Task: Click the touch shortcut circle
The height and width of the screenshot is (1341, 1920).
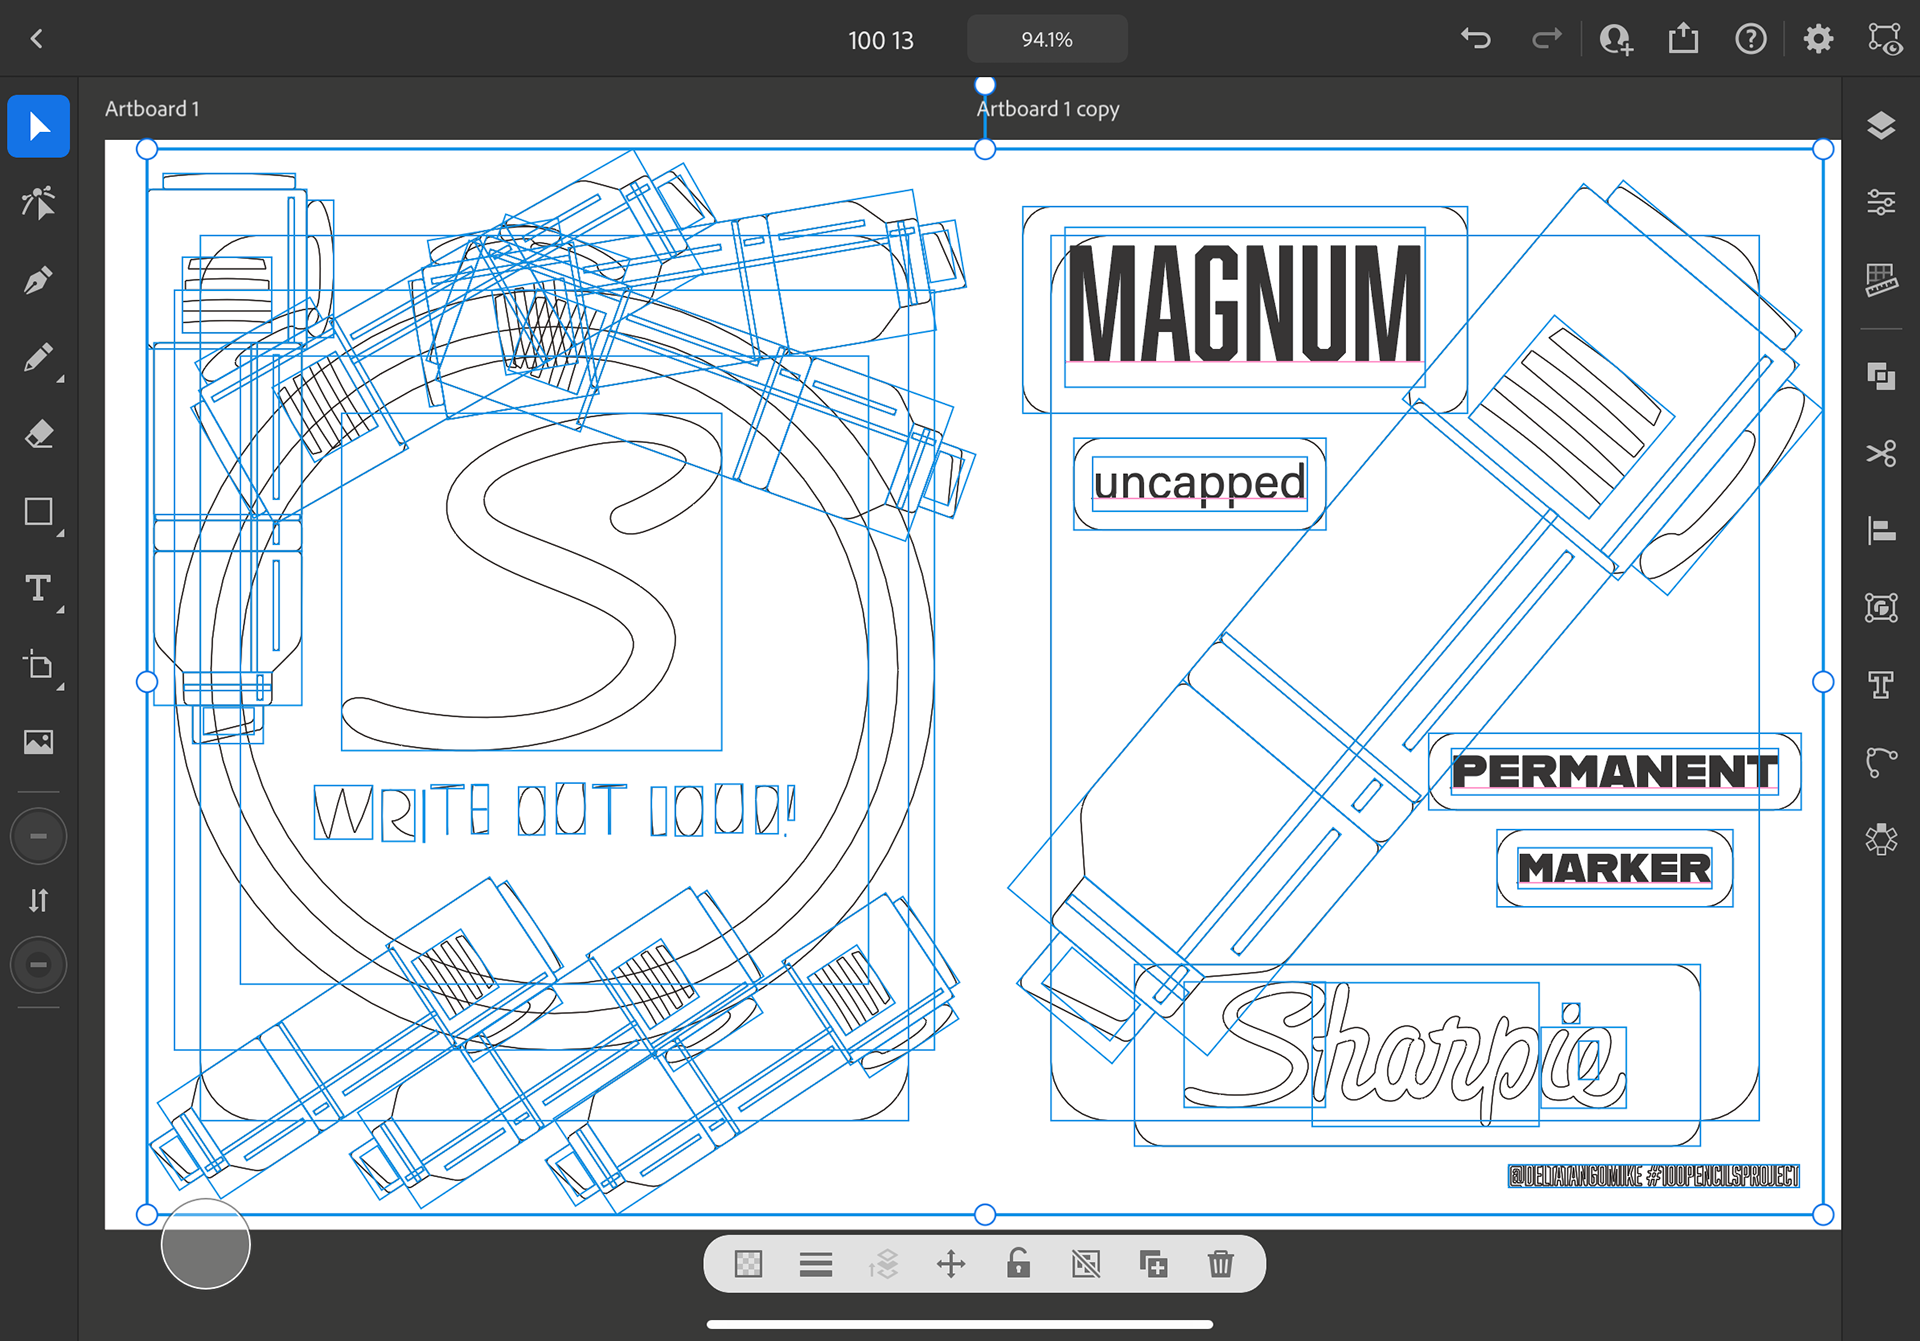Action: click(206, 1244)
